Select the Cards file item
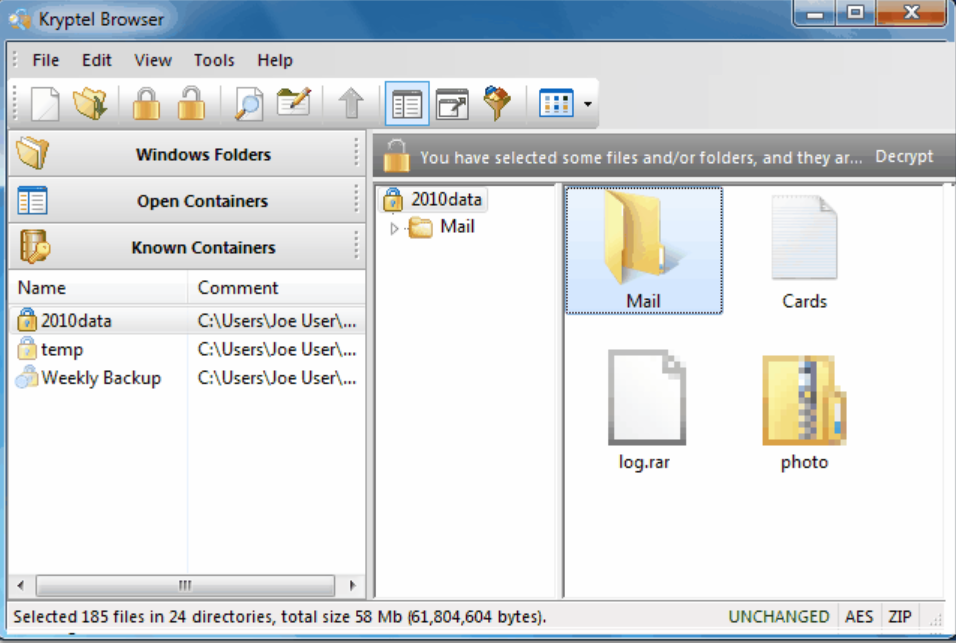This screenshot has width=956, height=643. click(804, 250)
